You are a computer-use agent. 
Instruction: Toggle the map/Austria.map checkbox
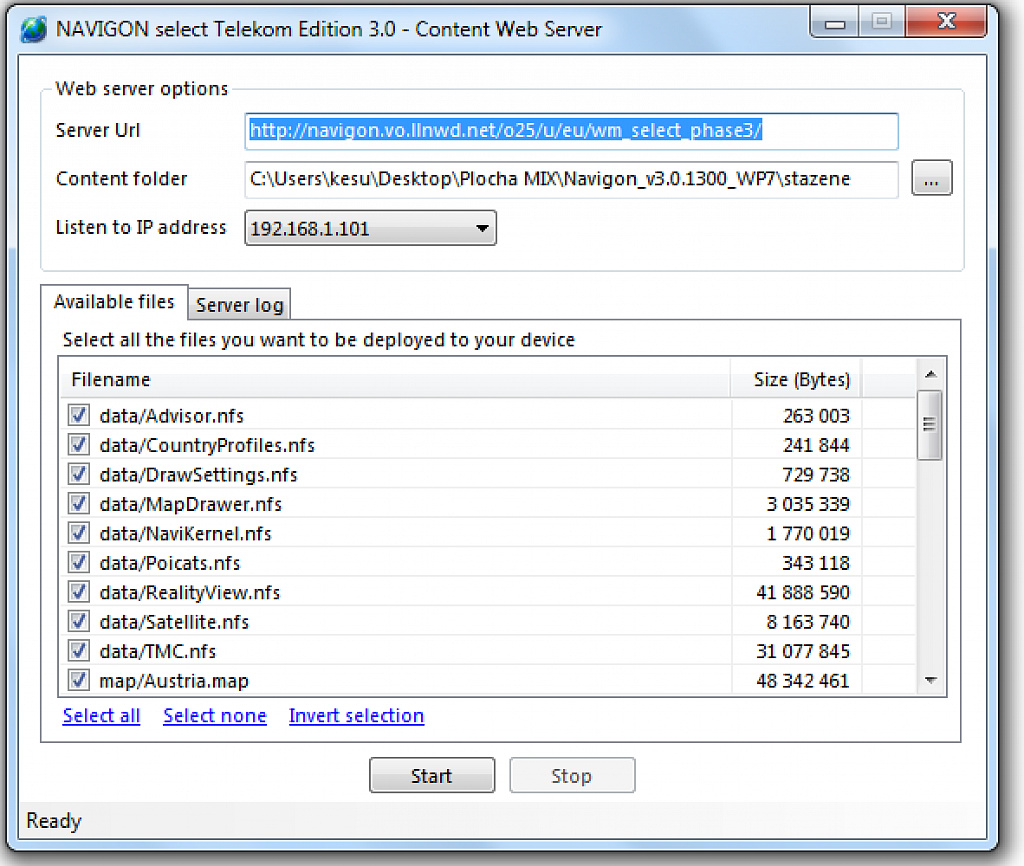click(x=78, y=680)
